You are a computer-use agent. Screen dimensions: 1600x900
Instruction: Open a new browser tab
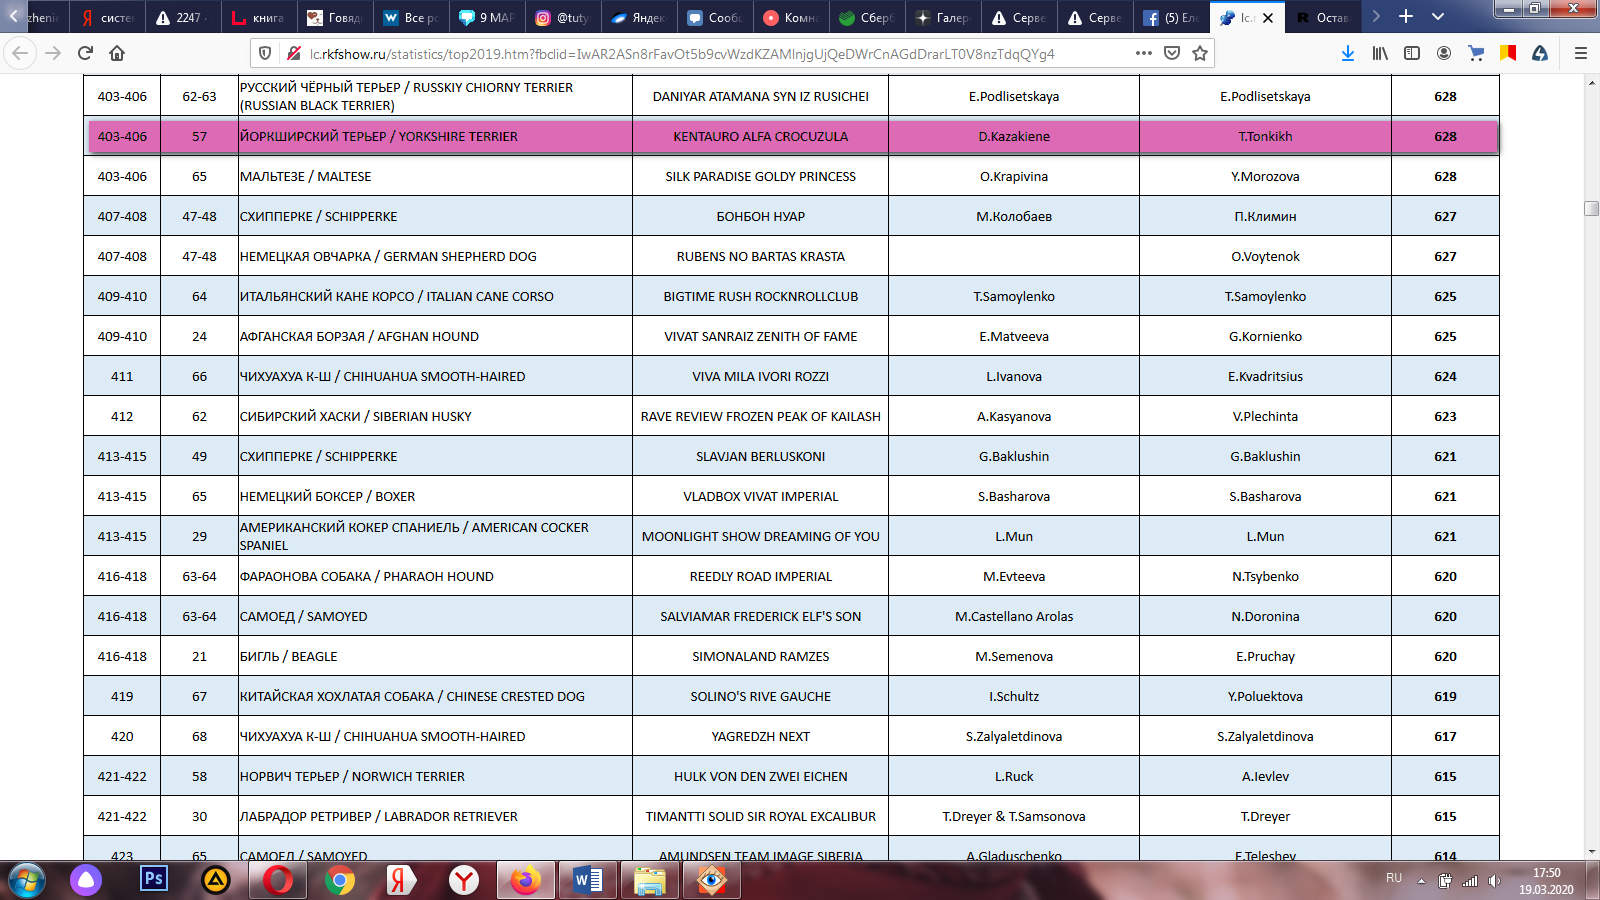1406,17
